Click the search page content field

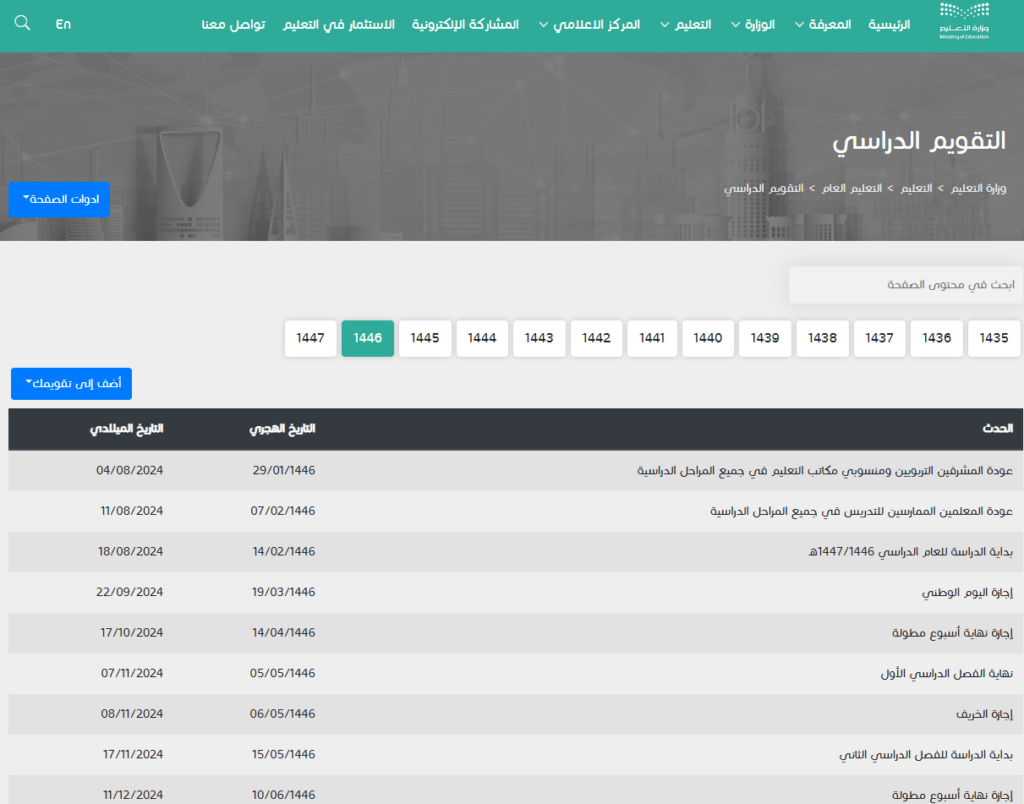[x=905, y=285]
